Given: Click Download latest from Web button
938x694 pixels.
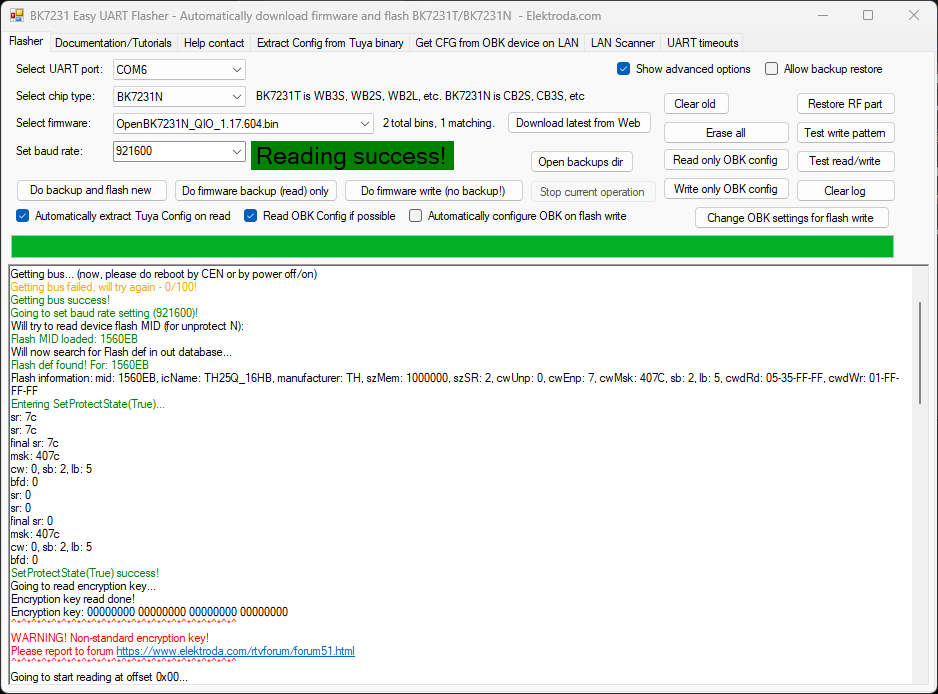Looking at the screenshot, I should pos(578,123).
